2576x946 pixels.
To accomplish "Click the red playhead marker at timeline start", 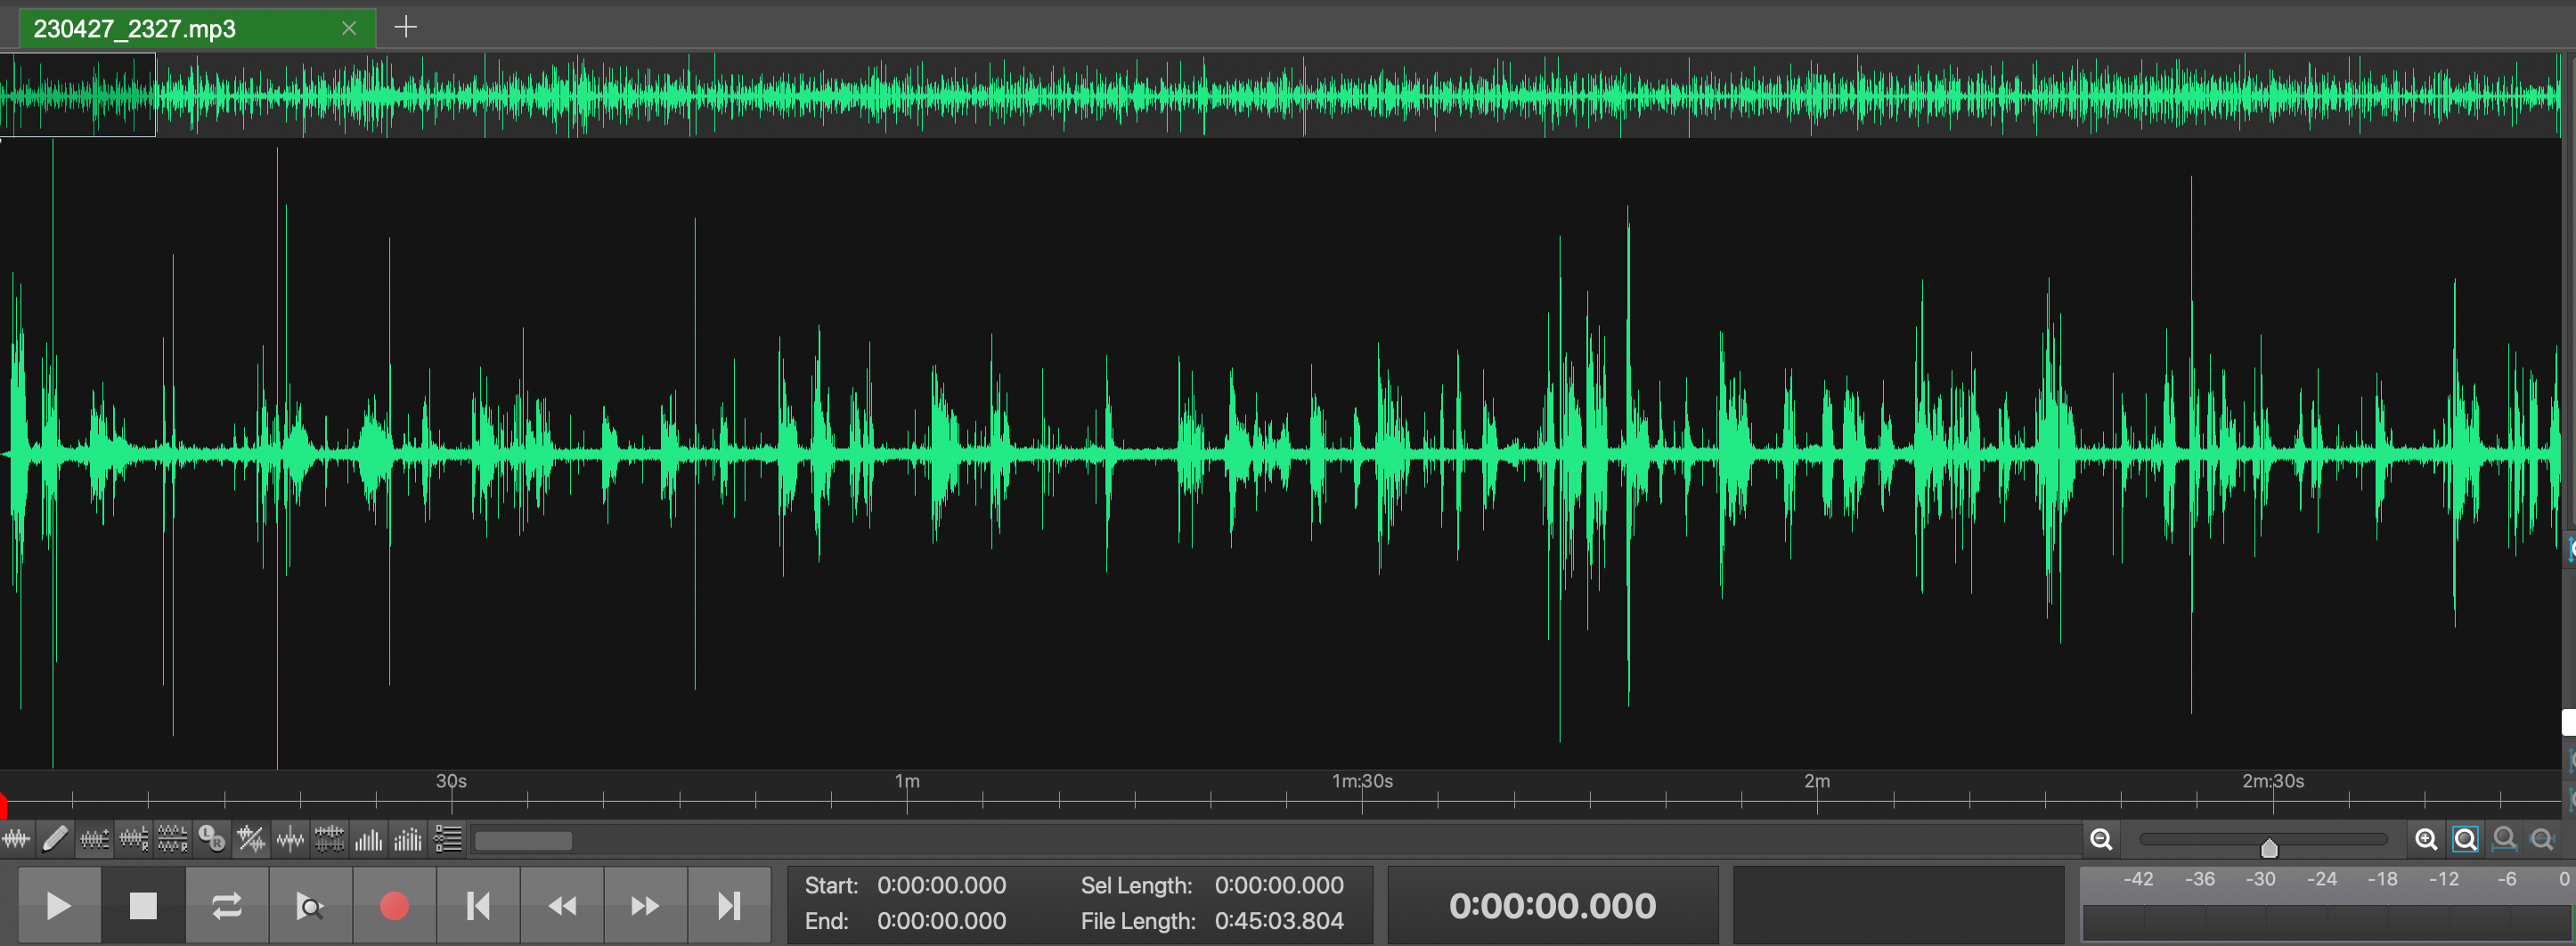I will 3,806.
